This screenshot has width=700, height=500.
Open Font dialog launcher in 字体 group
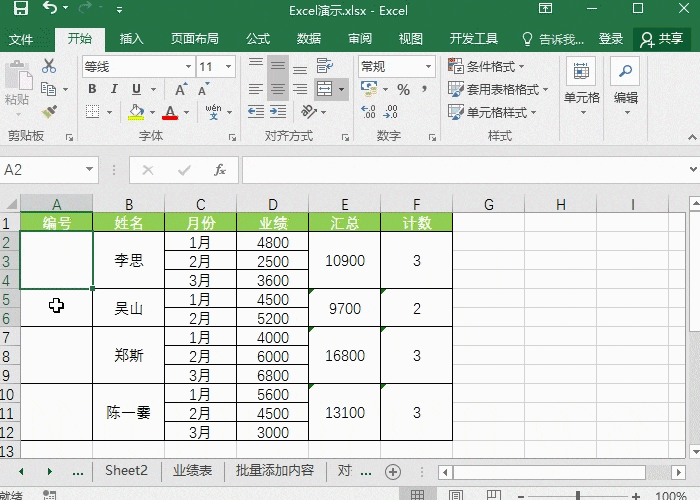coord(232,138)
